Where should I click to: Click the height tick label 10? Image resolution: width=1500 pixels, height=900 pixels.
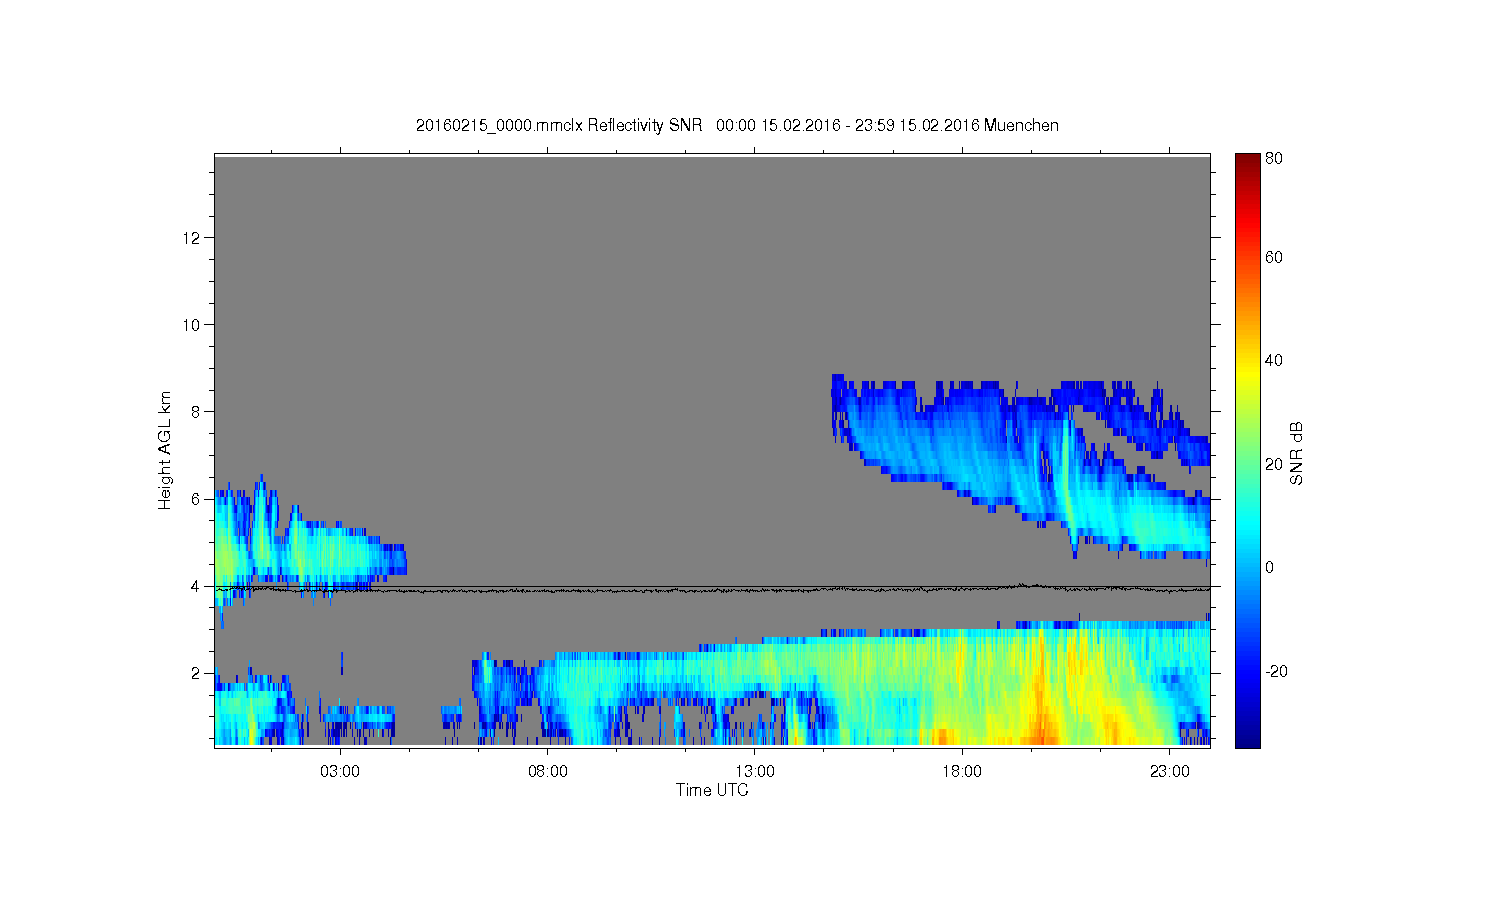pyautogui.click(x=193, y=324)
